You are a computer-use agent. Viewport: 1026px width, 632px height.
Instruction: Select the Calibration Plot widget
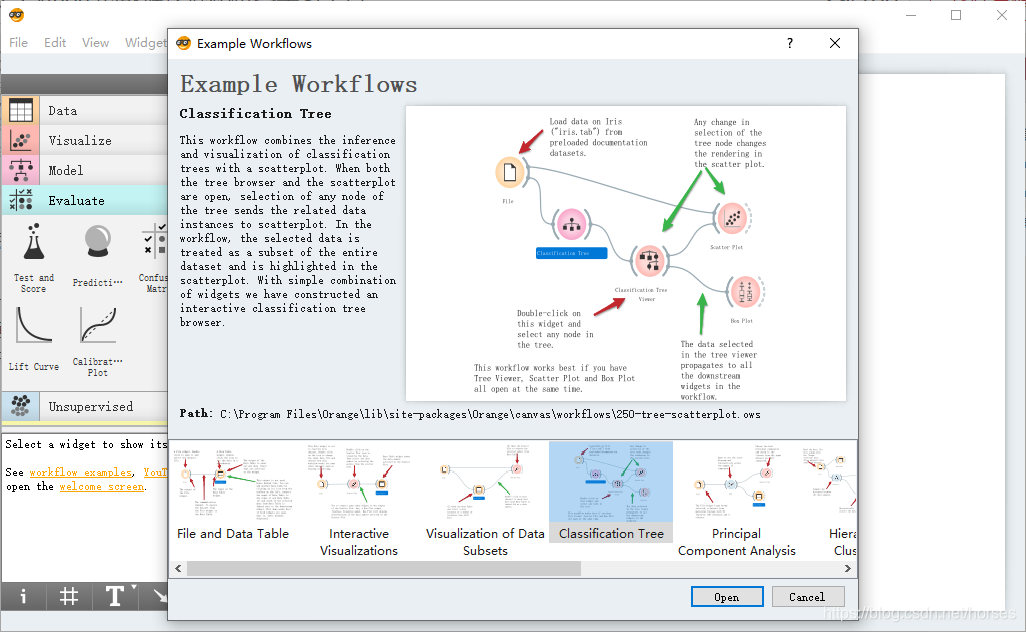[97, 342]
